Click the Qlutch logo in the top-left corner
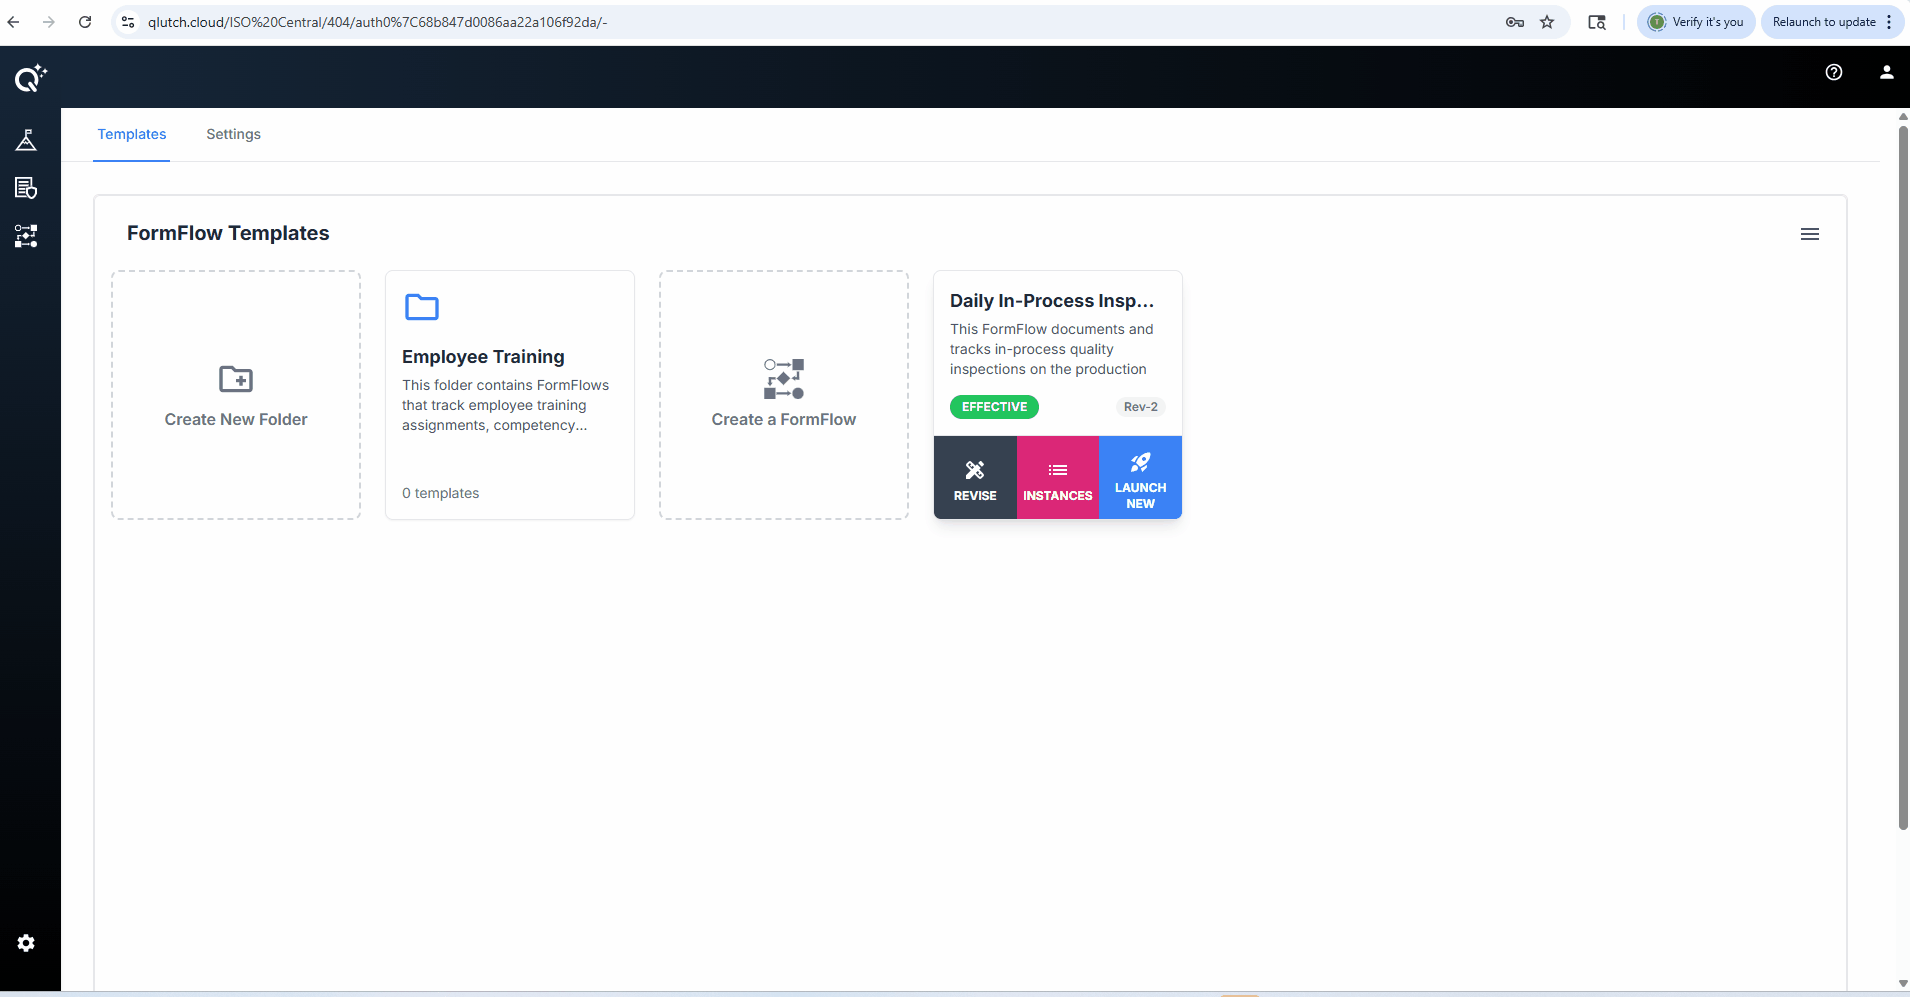 29,78
